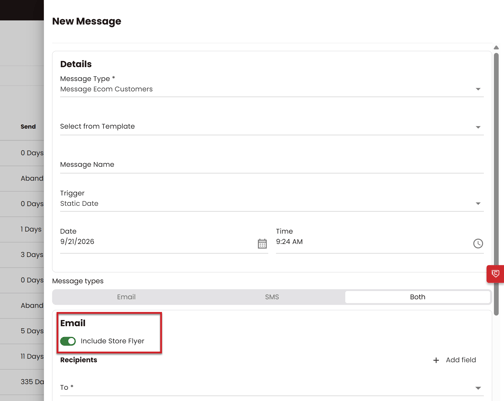Click the Recipients label

[x=79, y=360]
